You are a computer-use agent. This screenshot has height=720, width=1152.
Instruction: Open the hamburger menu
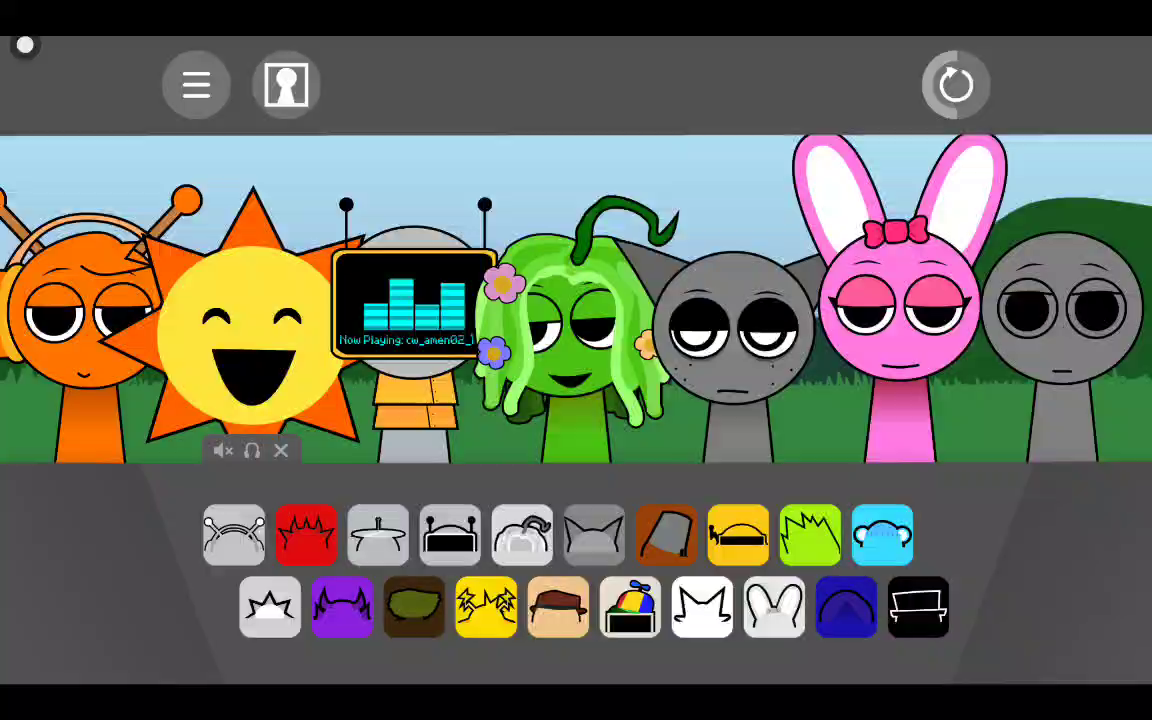196,85
